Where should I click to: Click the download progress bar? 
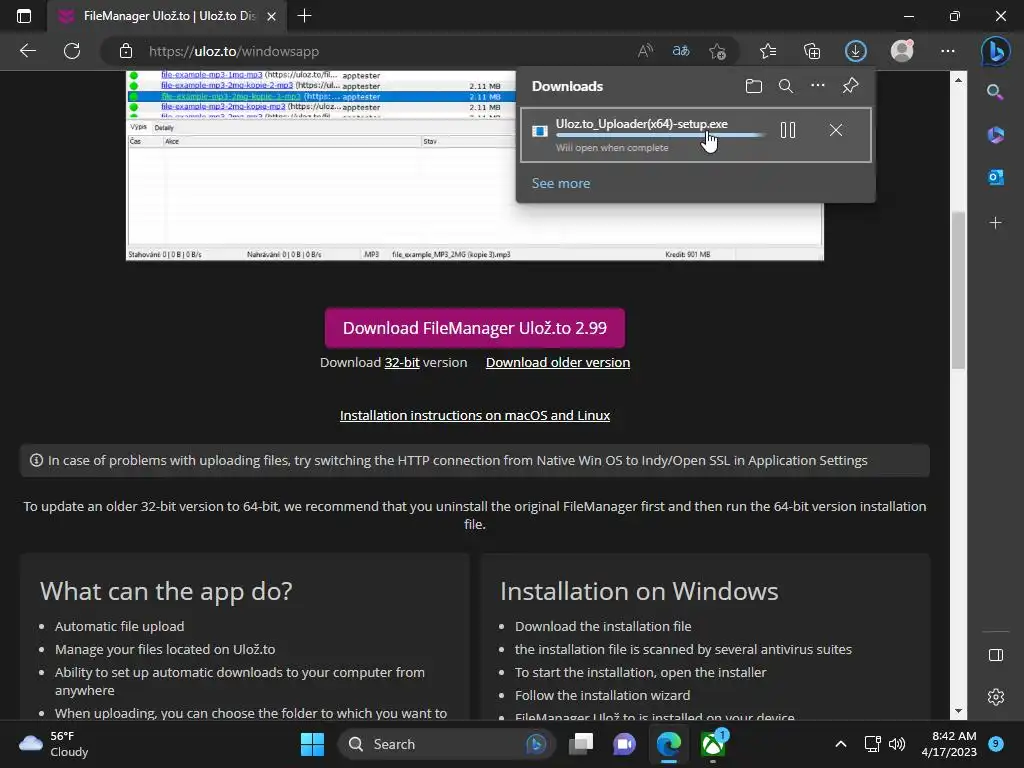(x=660, y=135)
